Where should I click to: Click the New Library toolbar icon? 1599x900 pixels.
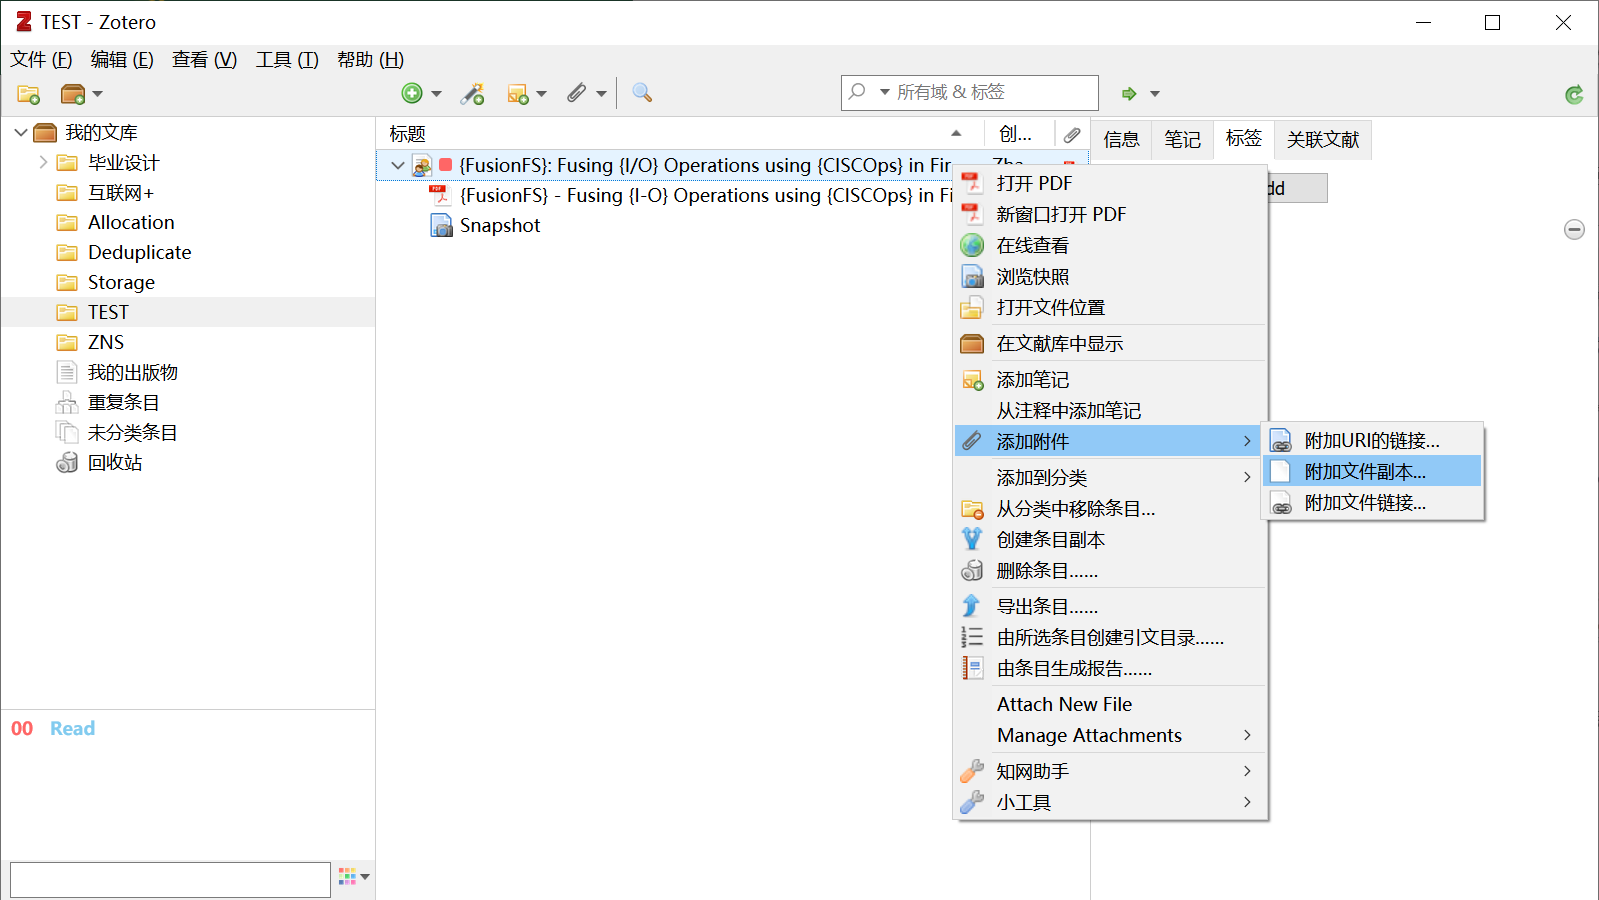pos(73,94)
